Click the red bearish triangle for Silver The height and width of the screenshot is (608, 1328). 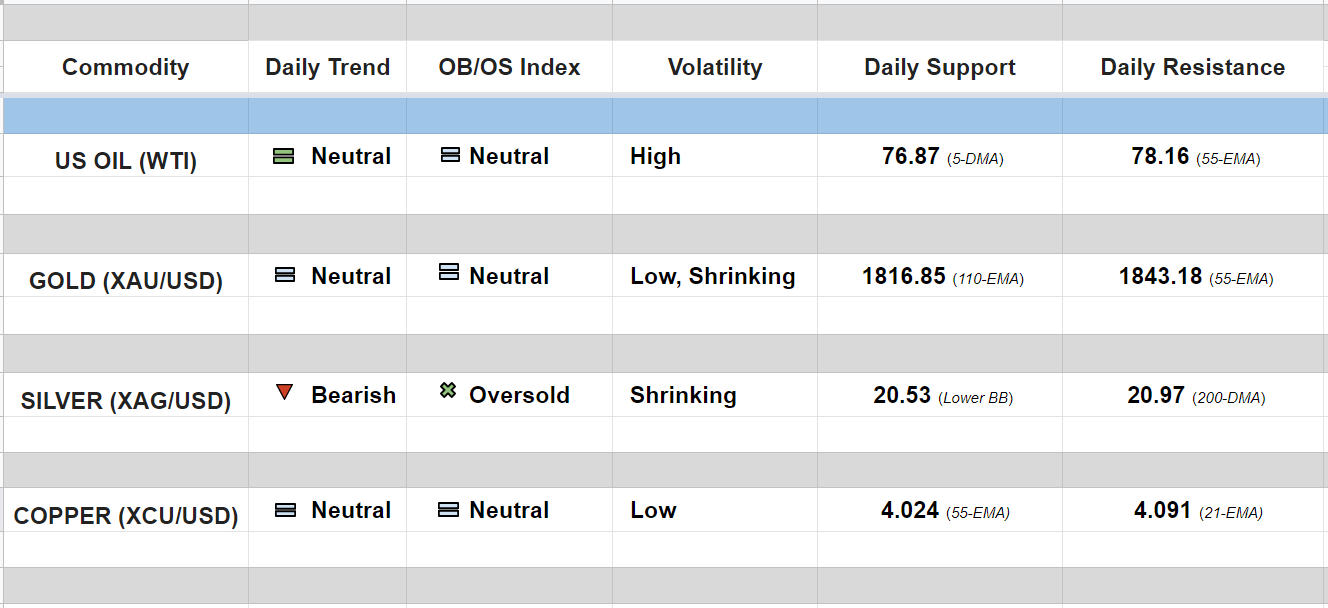(x=285, y=392)
